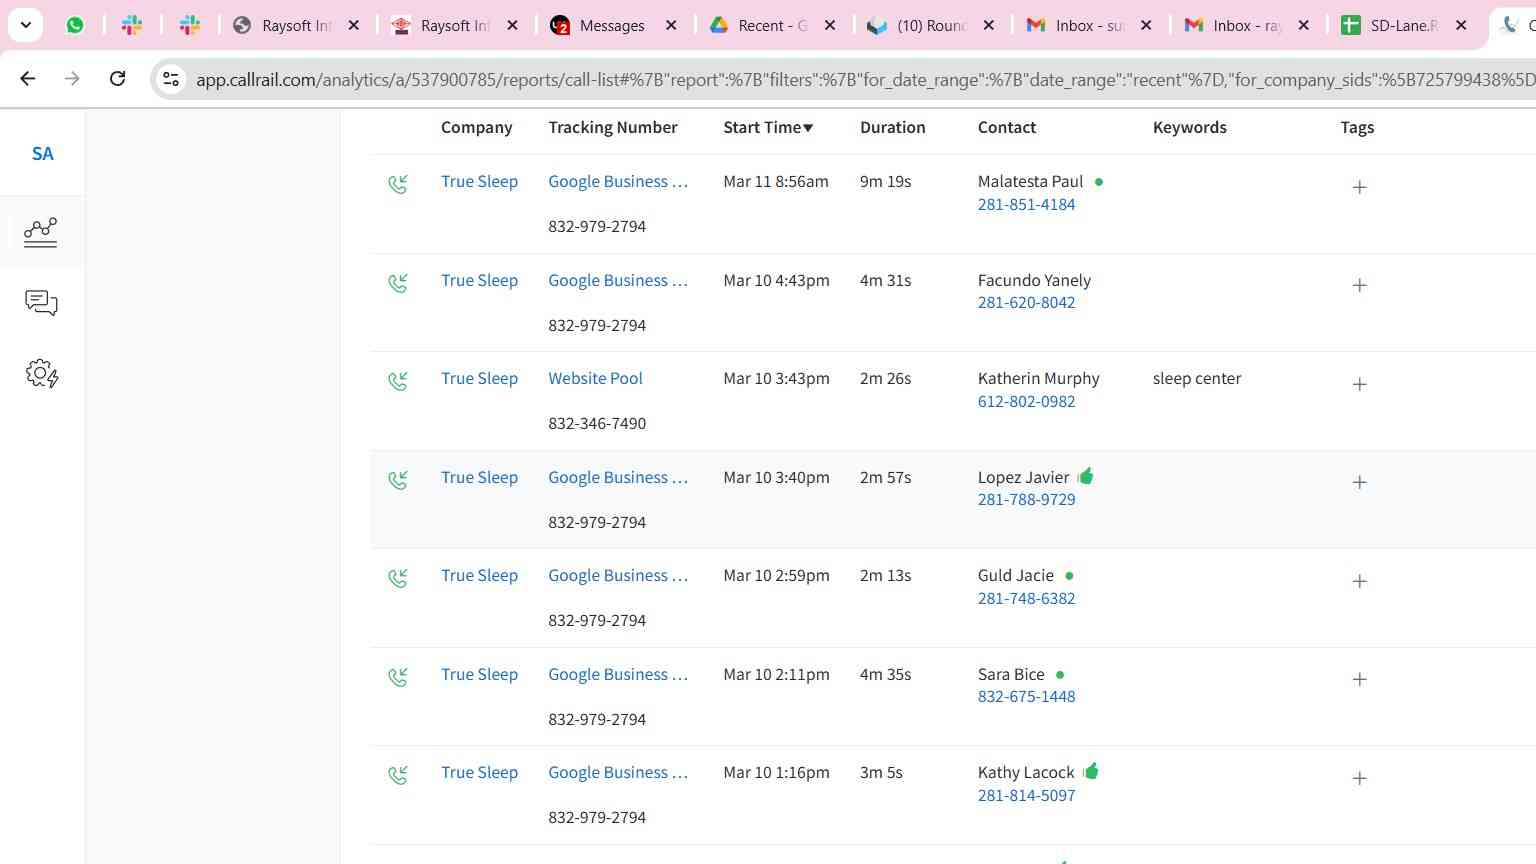Click the Contact column header
1536x864 pixels.
pyautogui.click(x=1006, y=127)
